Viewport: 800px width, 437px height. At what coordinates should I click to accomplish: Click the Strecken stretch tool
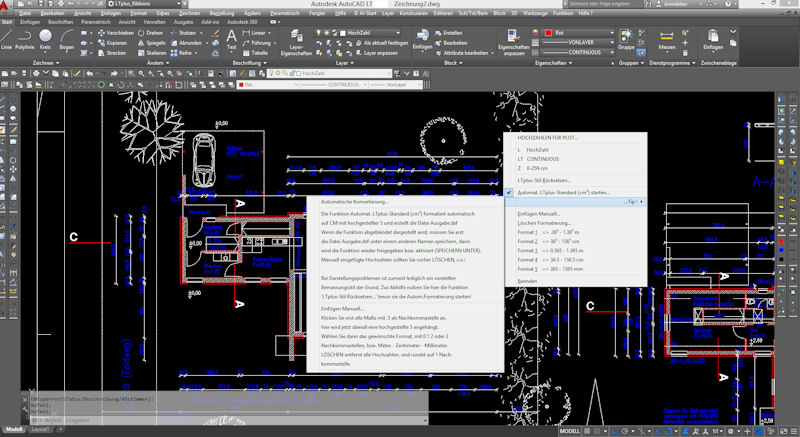pos(112,53)
